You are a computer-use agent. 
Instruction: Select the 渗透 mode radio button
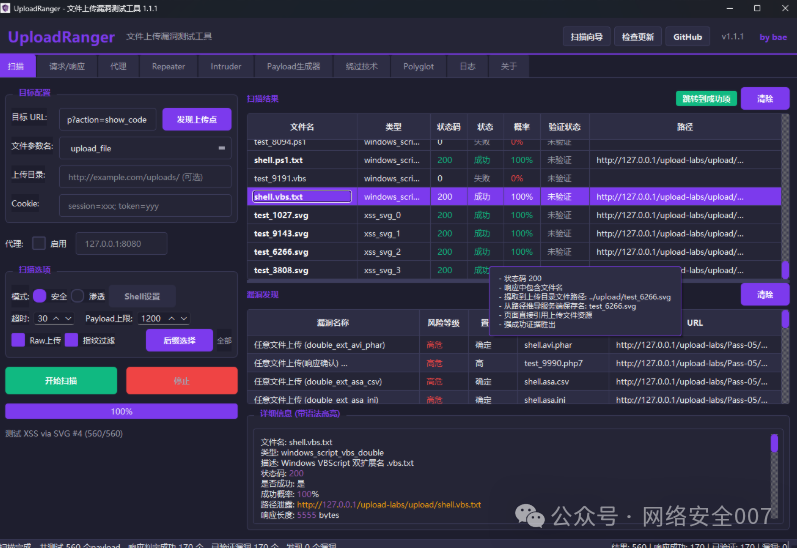click(x=78, y=296)
